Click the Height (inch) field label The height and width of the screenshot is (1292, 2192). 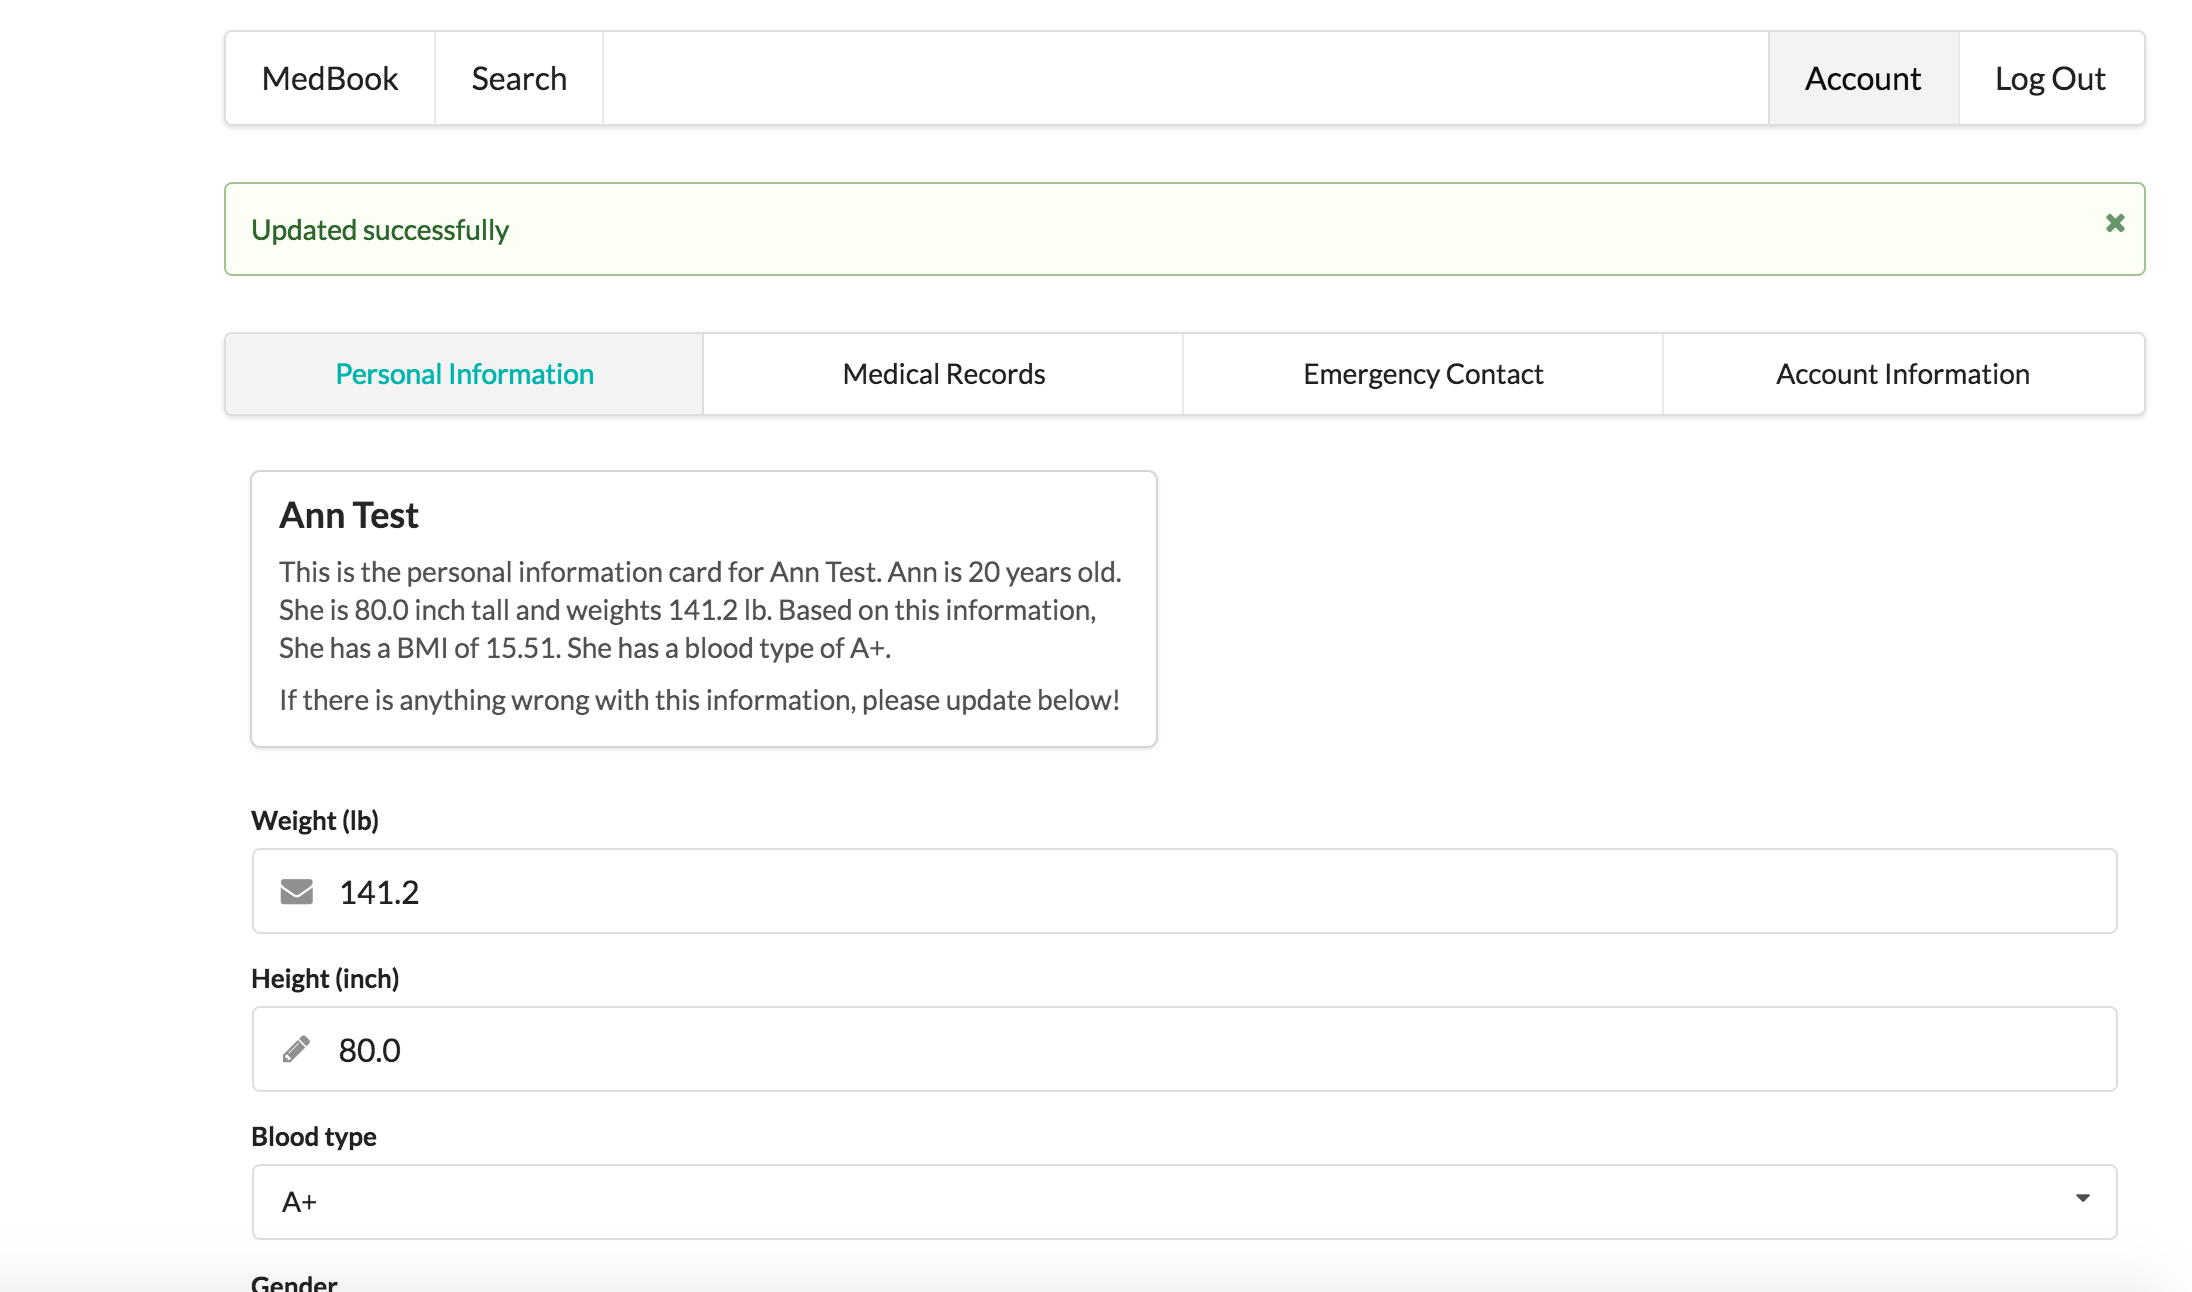325,979
